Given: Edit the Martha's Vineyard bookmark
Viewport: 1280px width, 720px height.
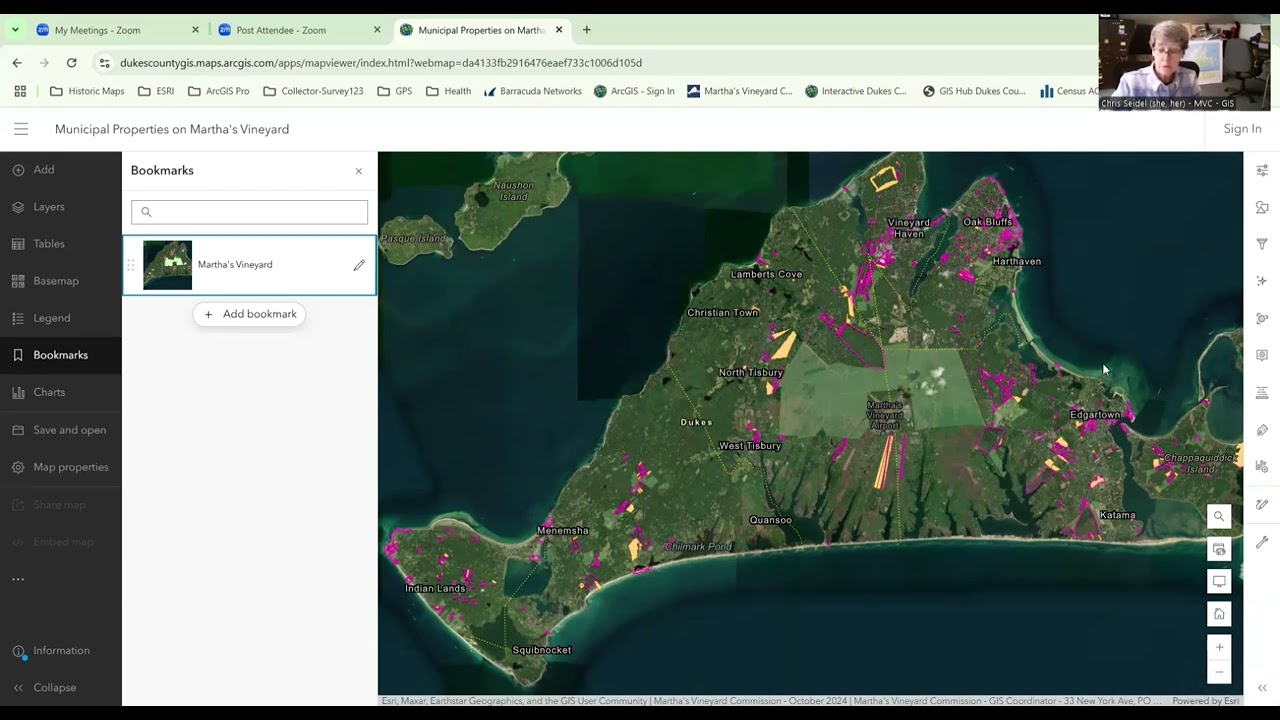Looking at the screenshot, I should click(359, 265).
